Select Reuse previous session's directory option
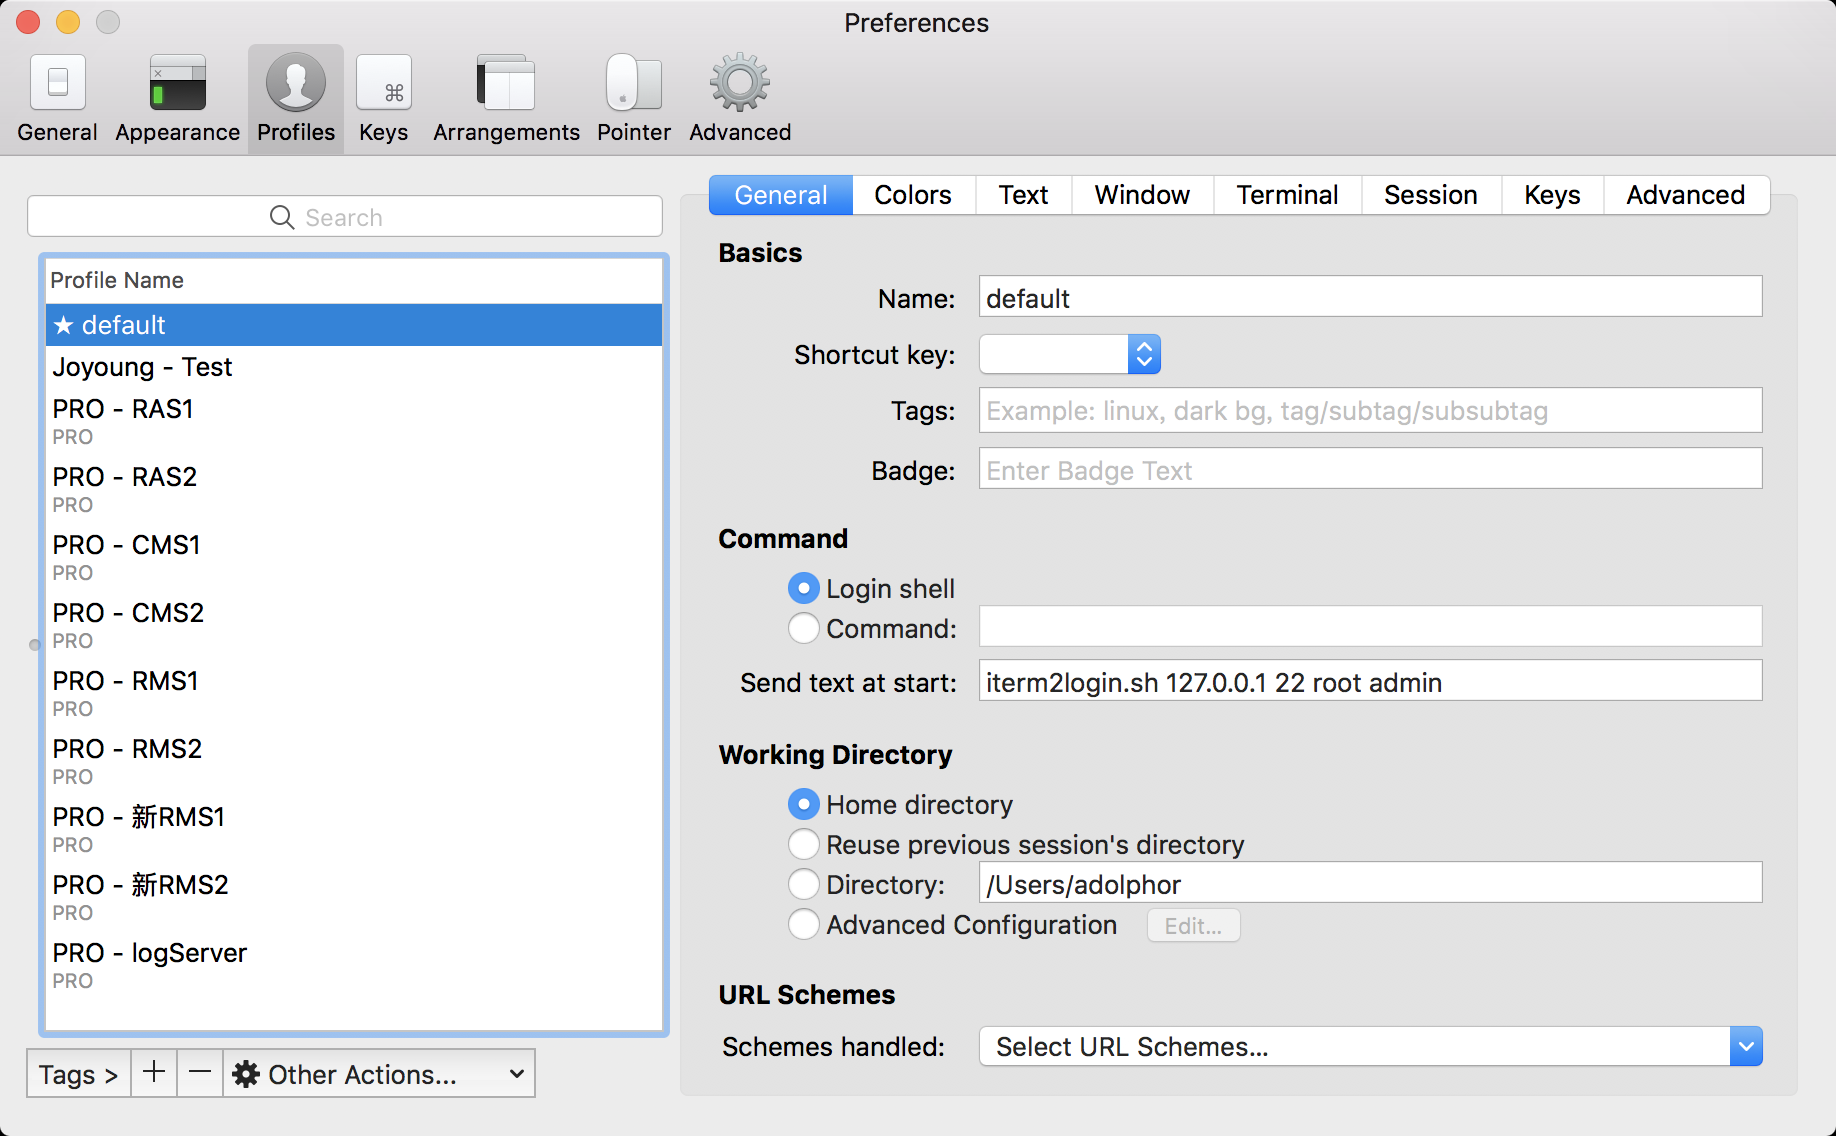 coord(803,844)
